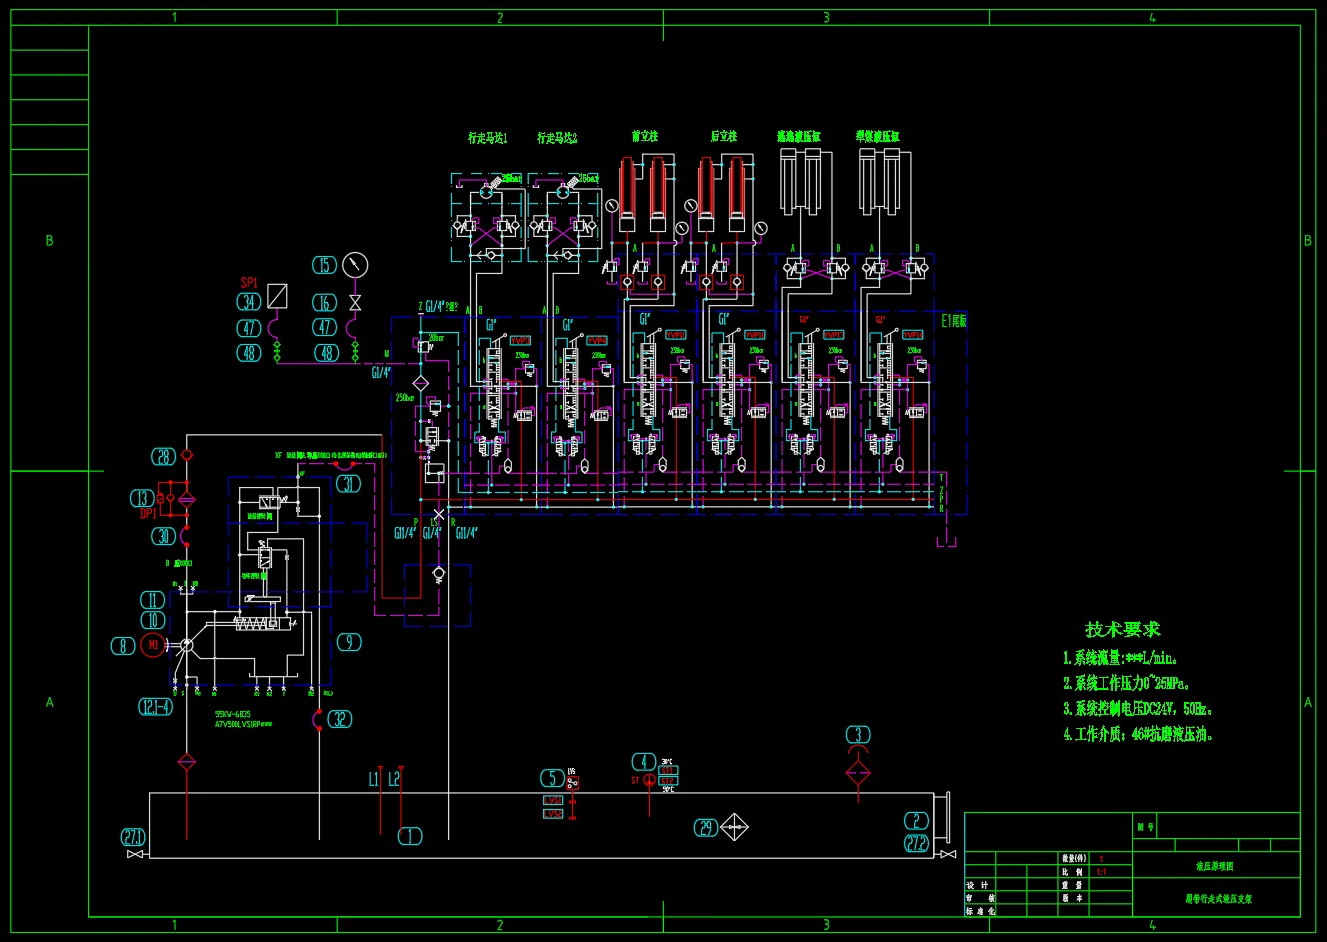Image resolution: width=1327 pixels, height=942 pixels.
Task: Select balloon number 29
Action: click(707, 828)
